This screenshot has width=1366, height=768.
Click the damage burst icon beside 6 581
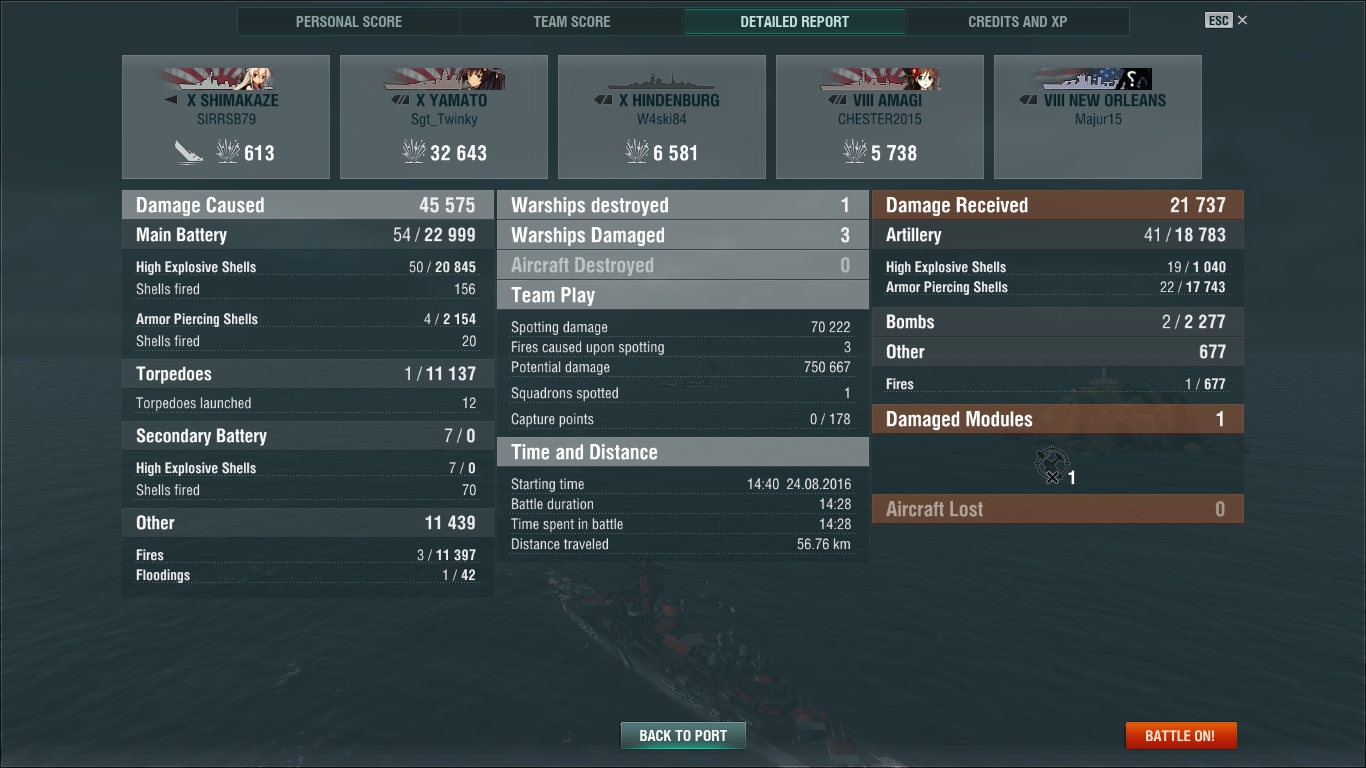[x=636, y=152]
